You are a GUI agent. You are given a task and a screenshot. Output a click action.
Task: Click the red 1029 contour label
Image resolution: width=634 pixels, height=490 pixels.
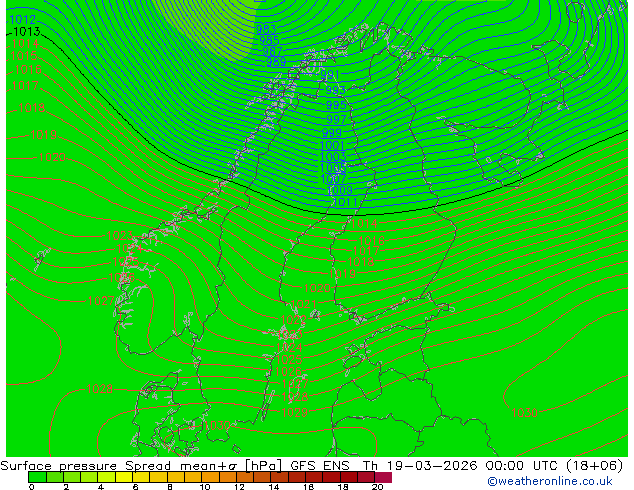click(295, 412)
